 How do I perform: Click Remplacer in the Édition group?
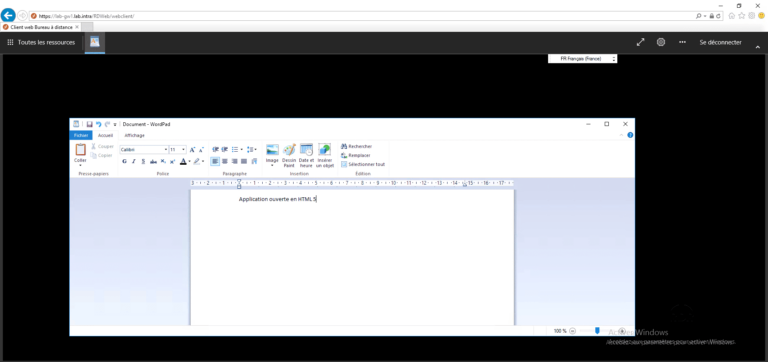[356, 155]
